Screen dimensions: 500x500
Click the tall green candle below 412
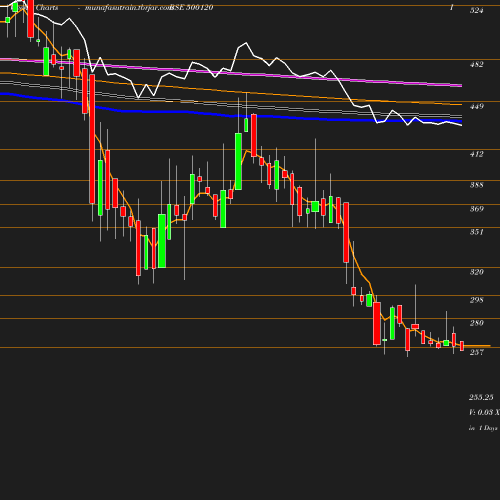click(x=238, y=161)
